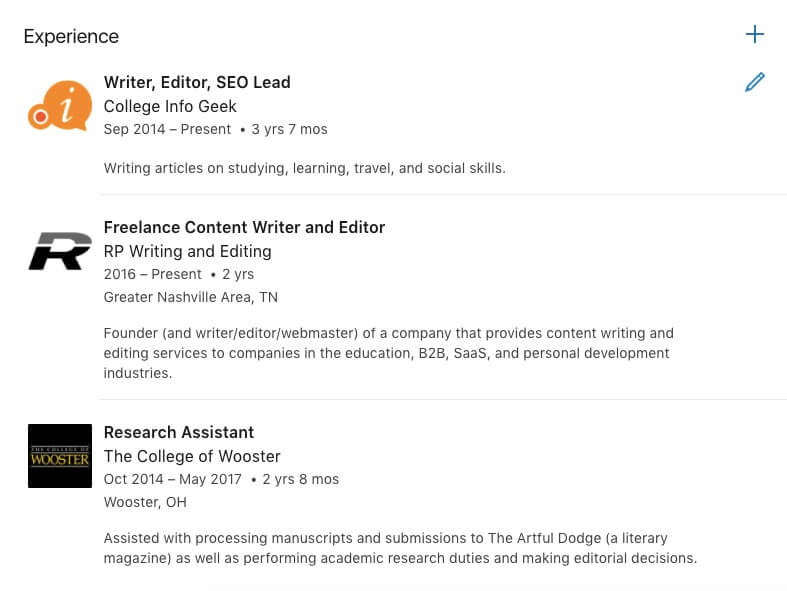This screenshot has width=787, height=591.
Task: Click the Greater Nashville Area, TN location
Action: coord(190,297)
